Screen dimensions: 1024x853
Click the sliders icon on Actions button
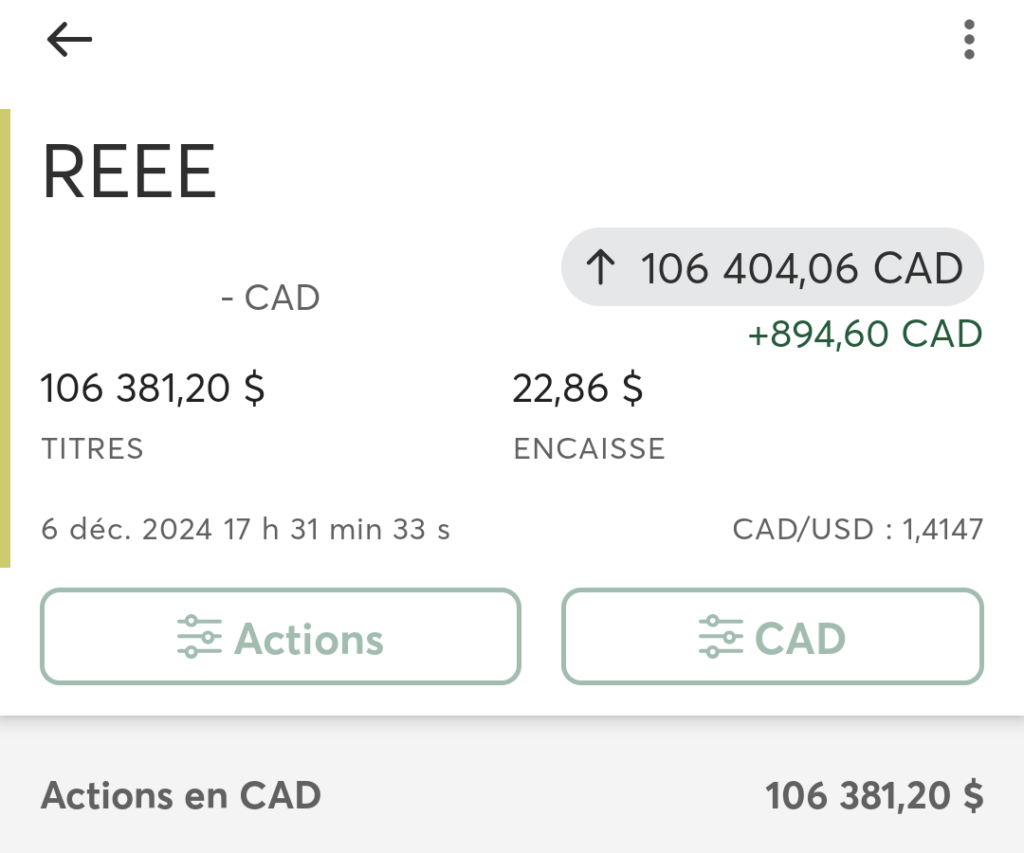point(199,636)
